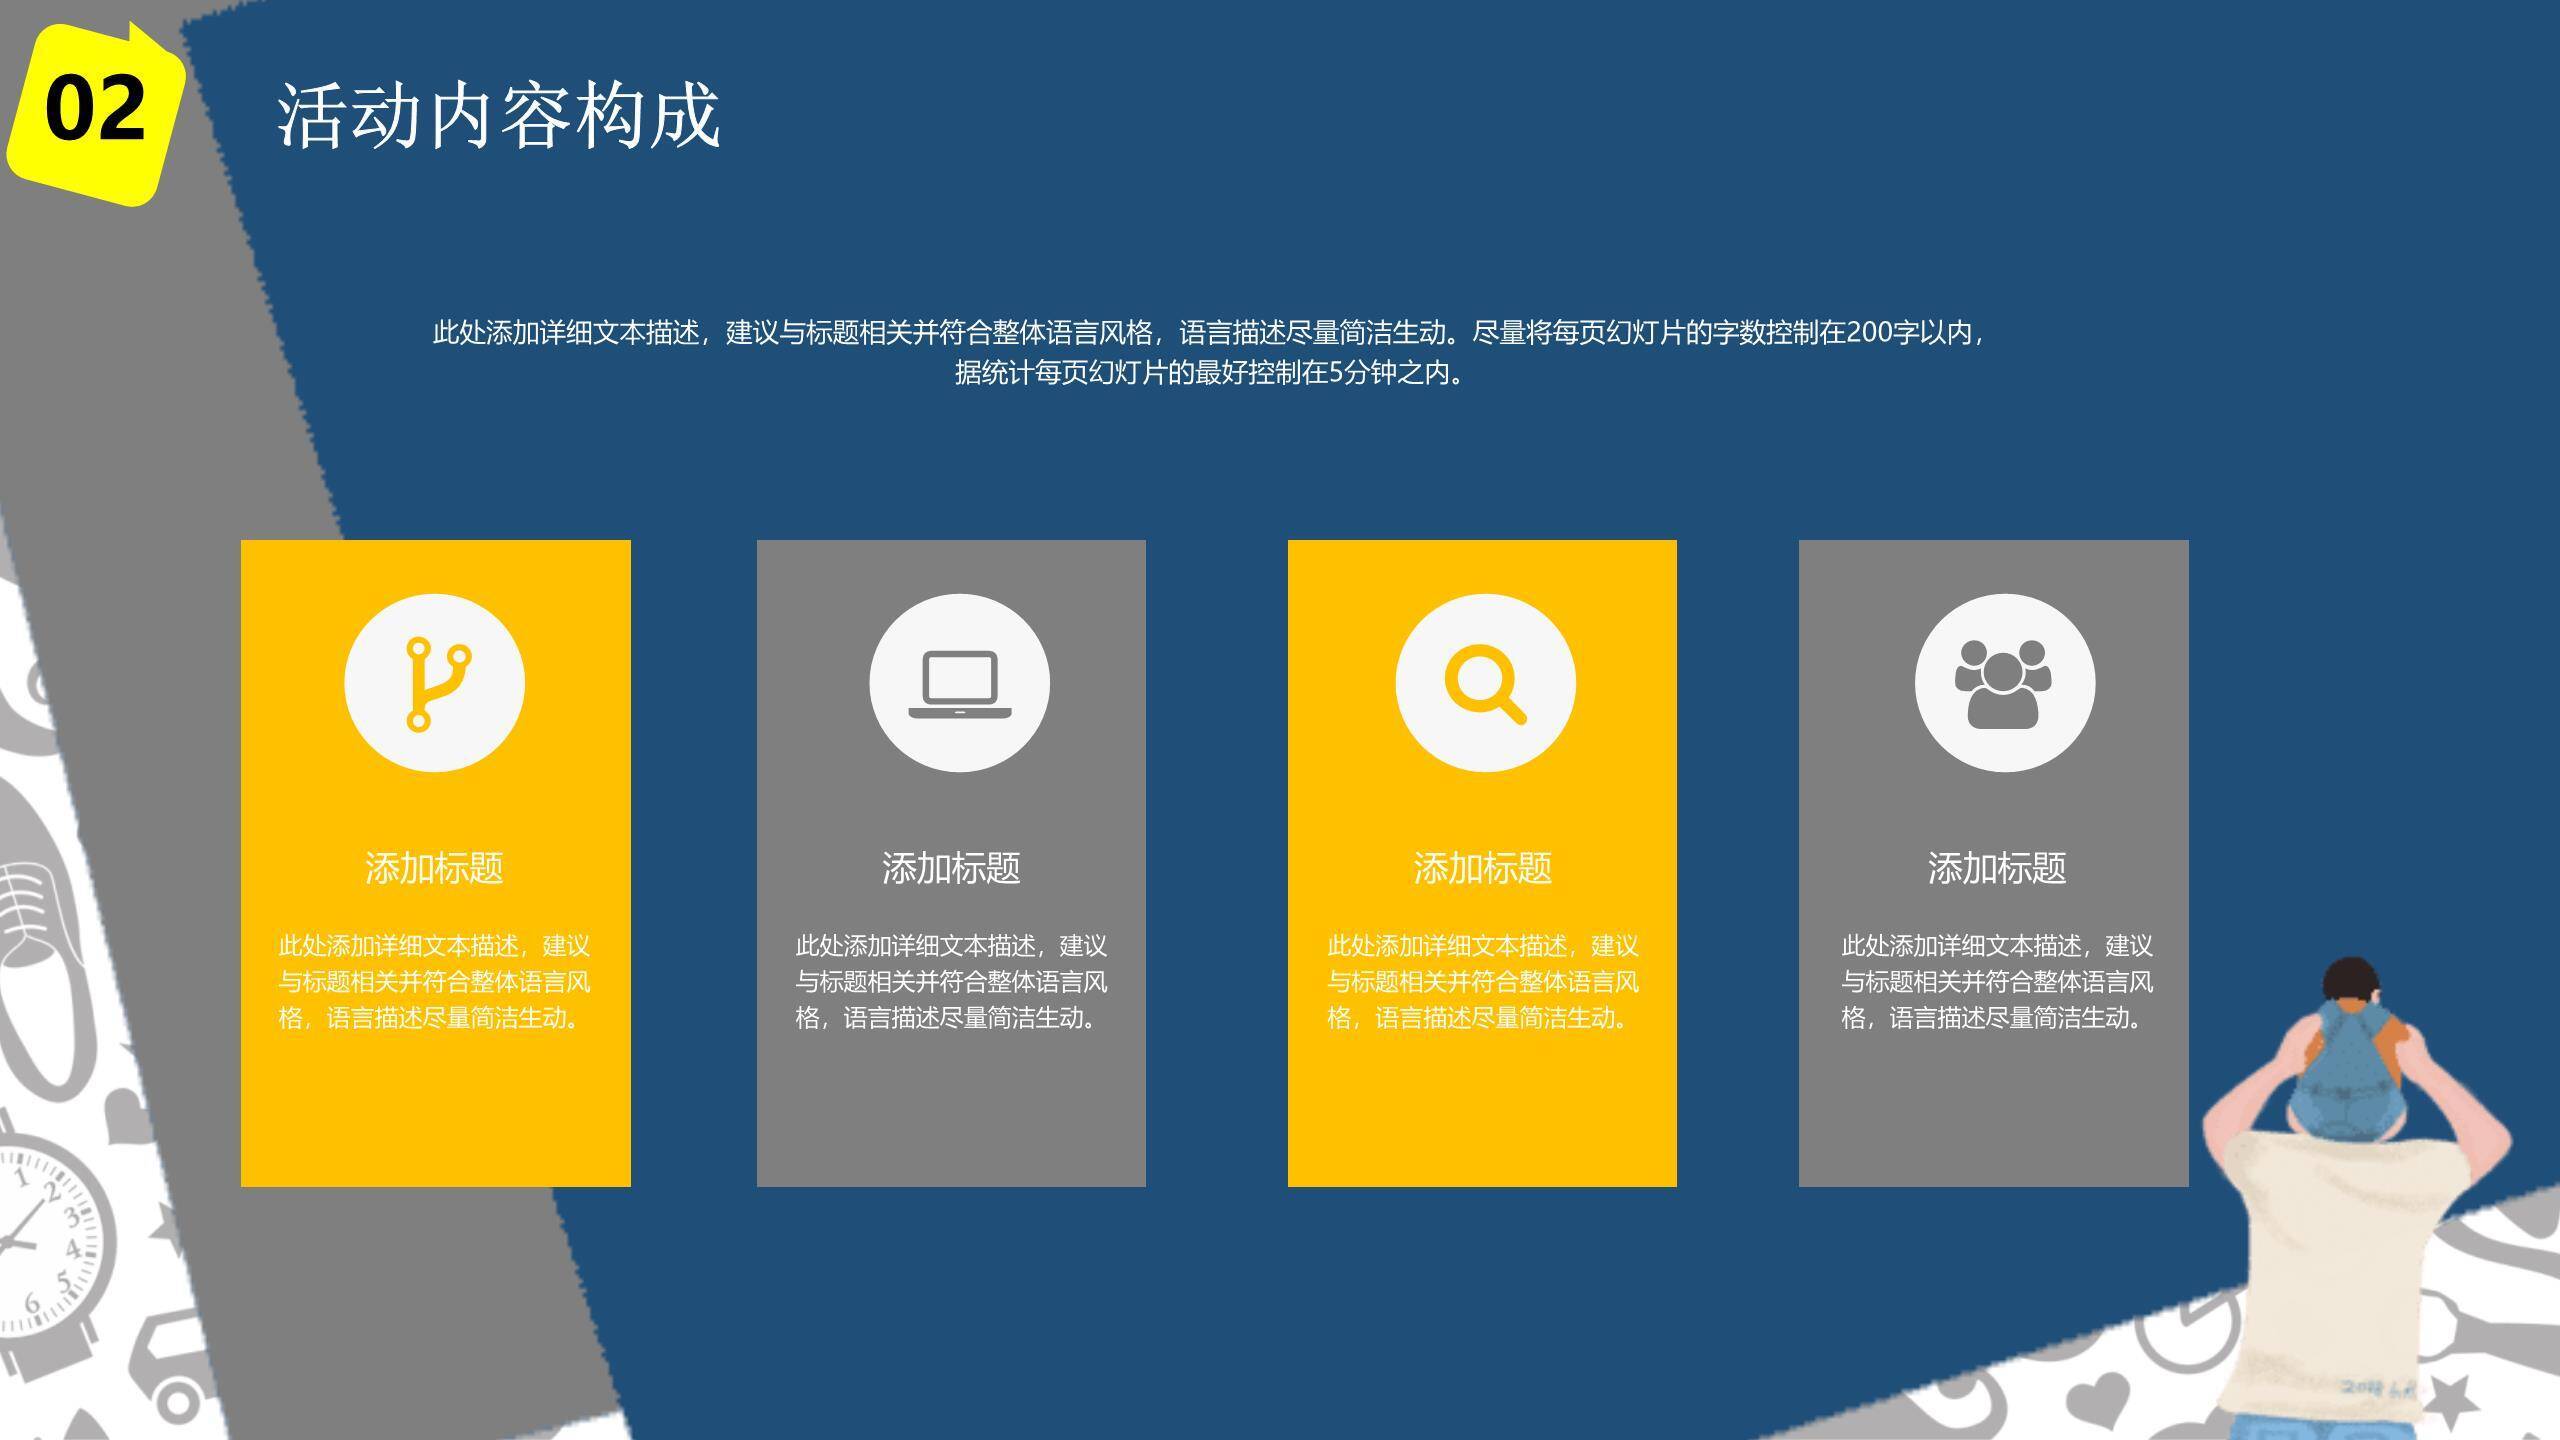
Task: Click the laptop icon in gray card
Action: pyautogui.click(x=959, y=684)
